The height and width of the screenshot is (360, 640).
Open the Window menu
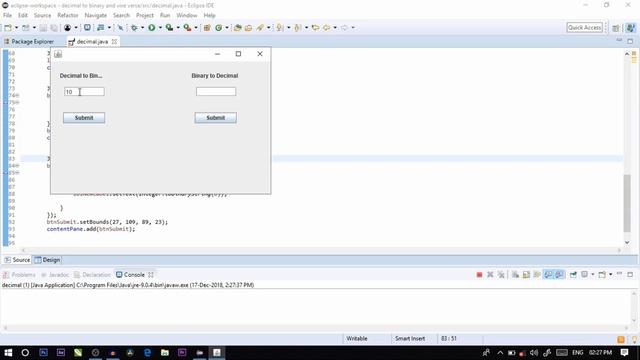[187, 15]
